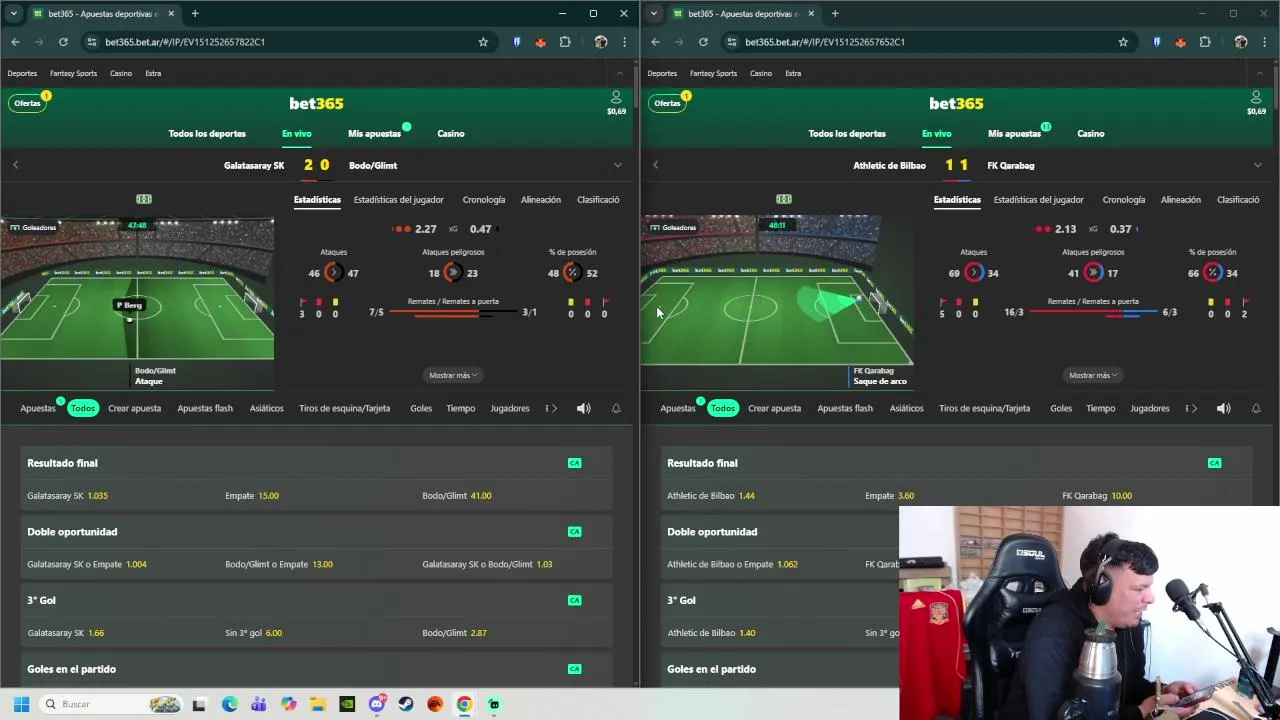Show more market tabs arrow, right window

(1194, 408)
